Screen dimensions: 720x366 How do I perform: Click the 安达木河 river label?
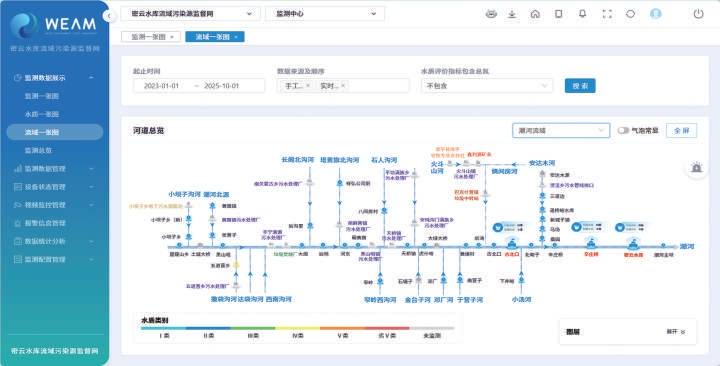pos(542,163)
